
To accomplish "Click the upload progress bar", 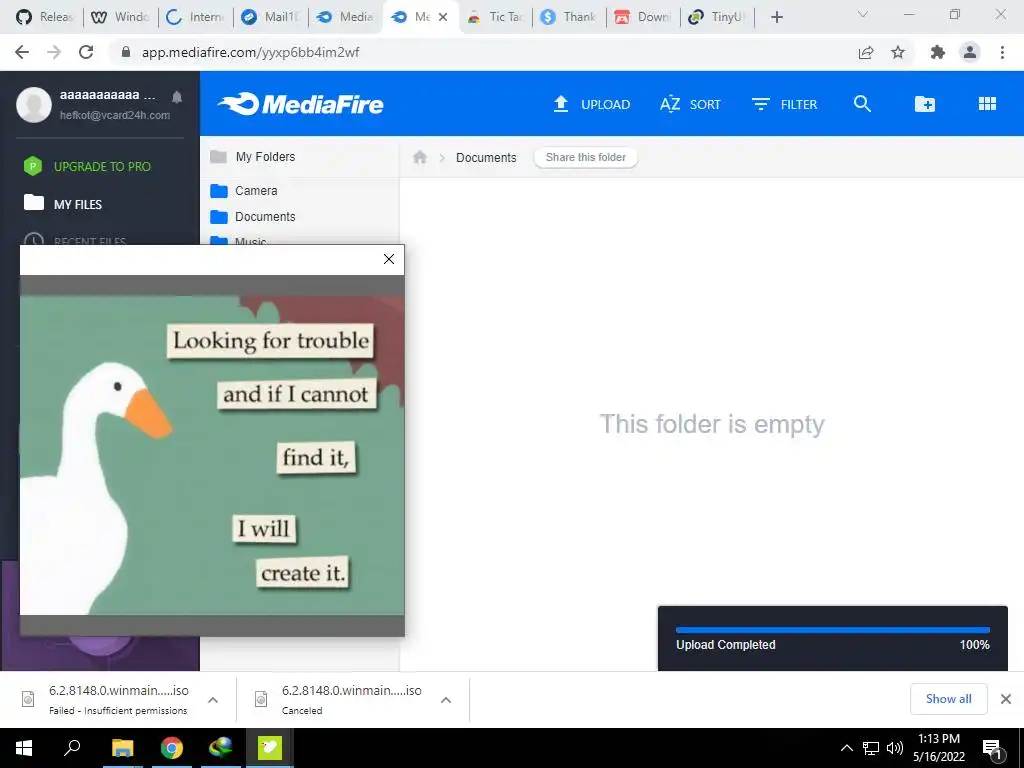I will (x=833, y=630).
